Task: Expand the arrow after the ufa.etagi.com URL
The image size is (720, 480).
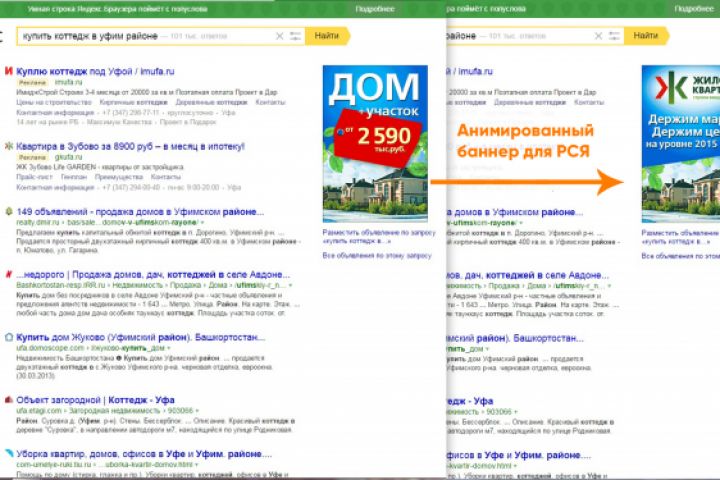Action: [197, 411]
